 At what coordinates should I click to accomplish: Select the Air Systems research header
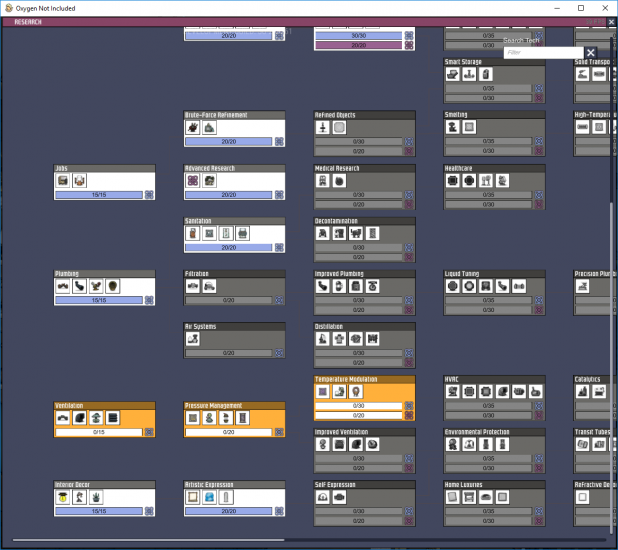[235, 326]
